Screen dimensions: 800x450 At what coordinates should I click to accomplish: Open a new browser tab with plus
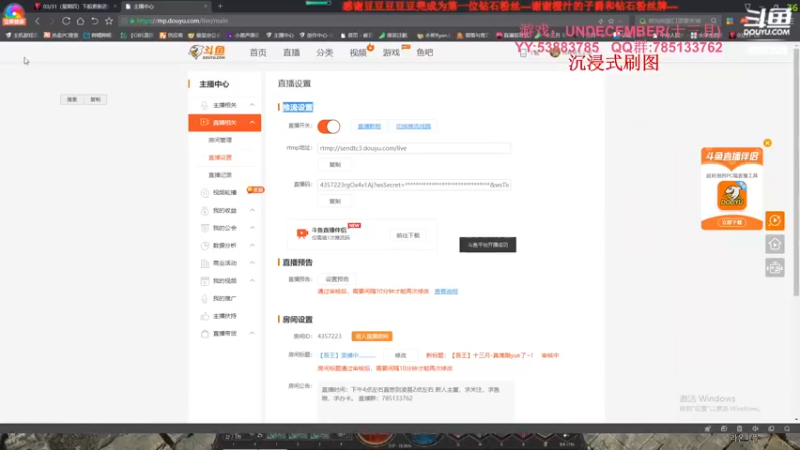click(220, 6)
